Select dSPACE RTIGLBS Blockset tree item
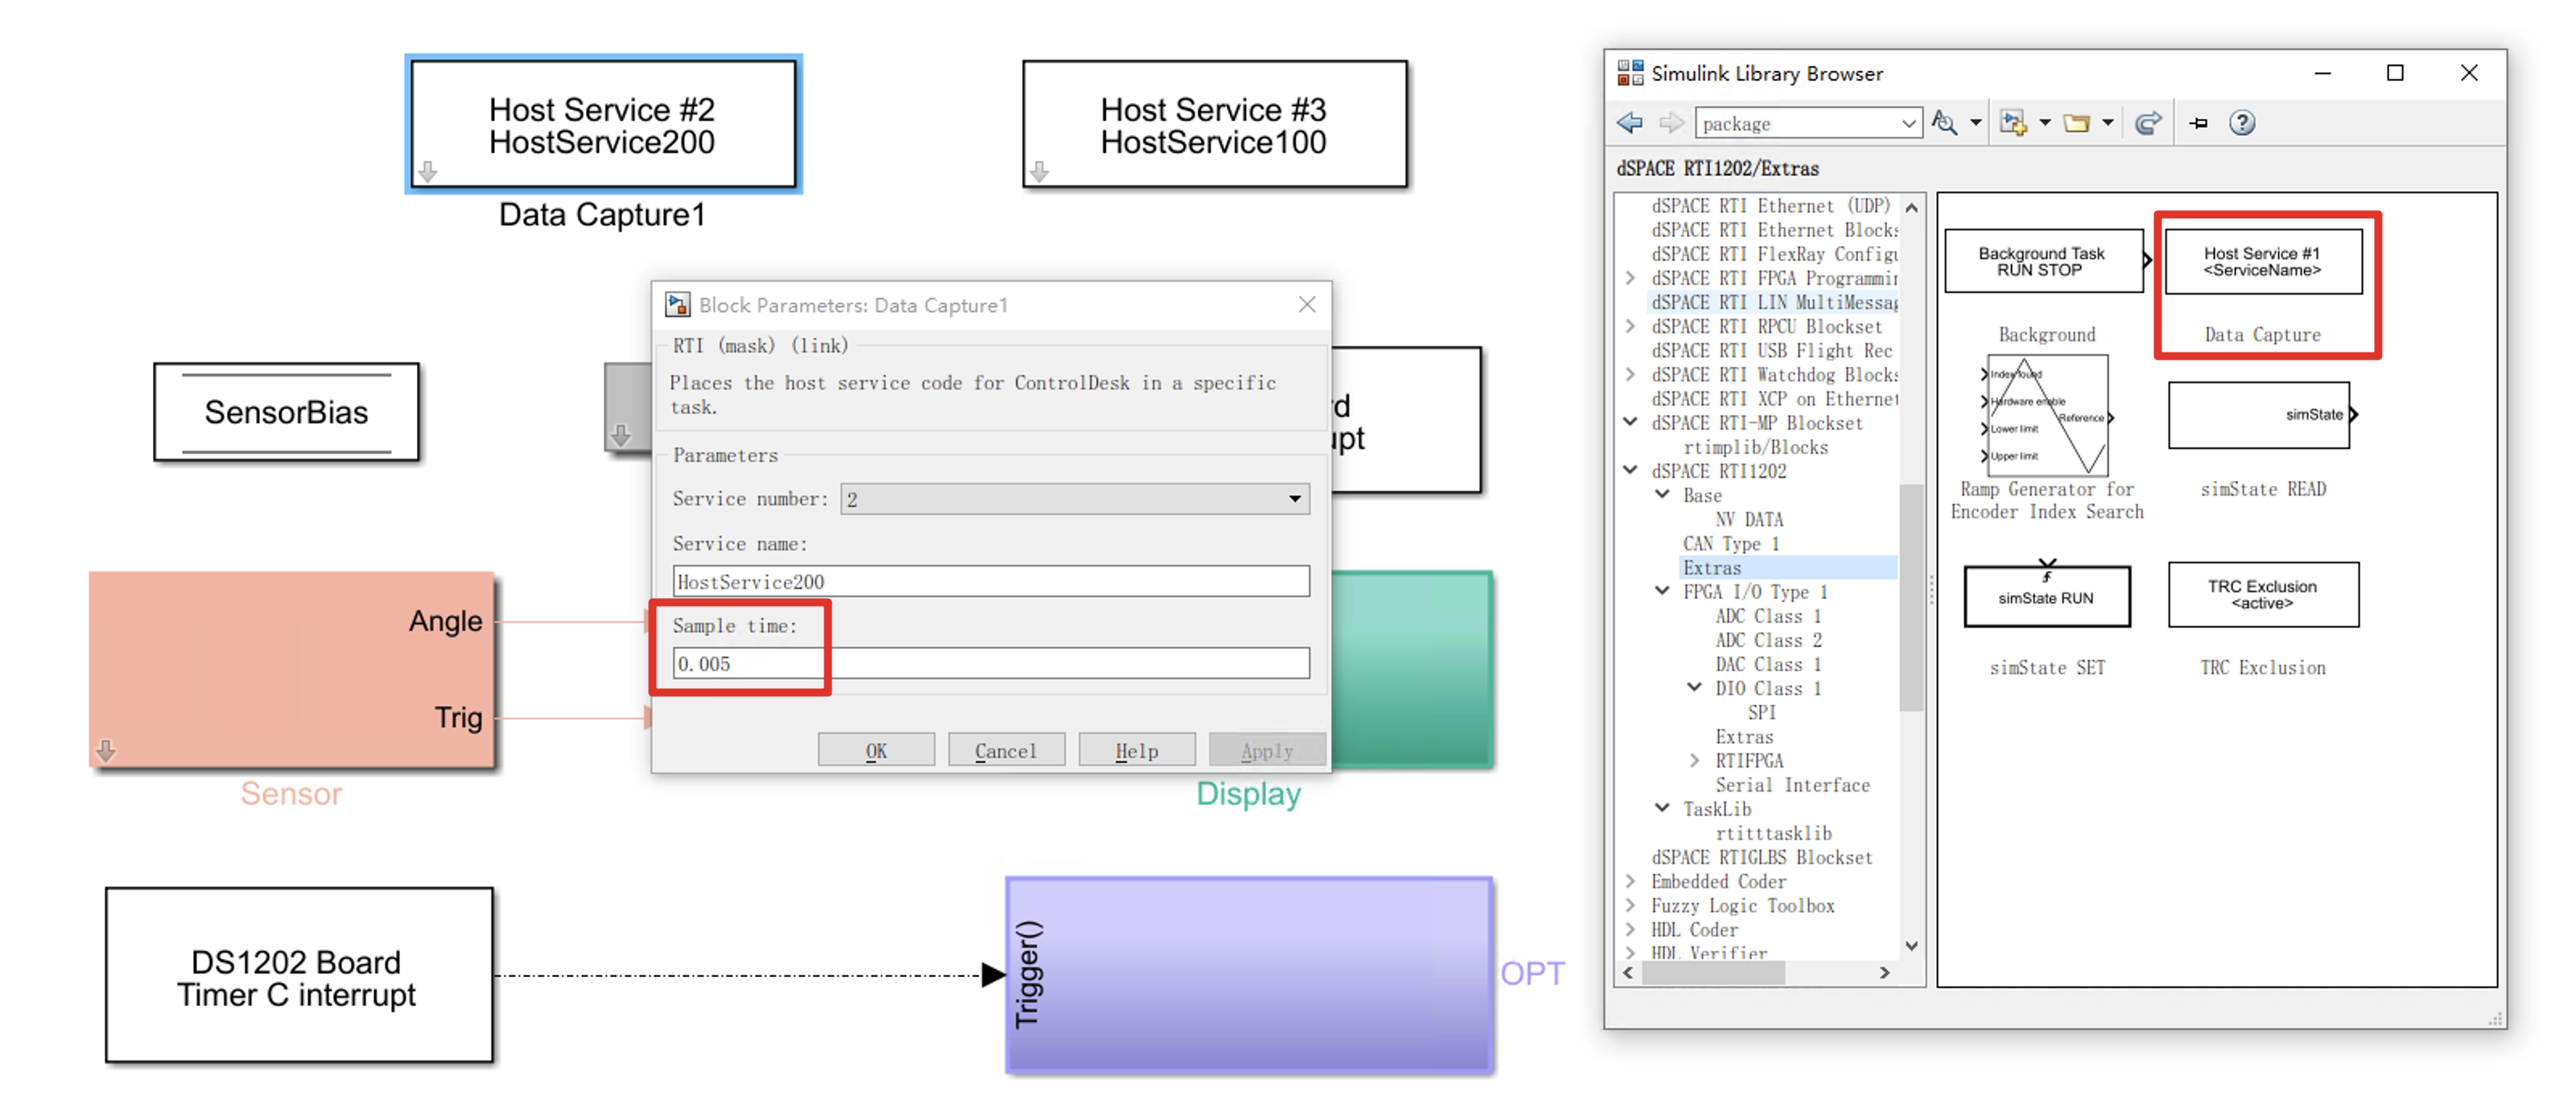 pyautogui.click(x=1761, y=857)
